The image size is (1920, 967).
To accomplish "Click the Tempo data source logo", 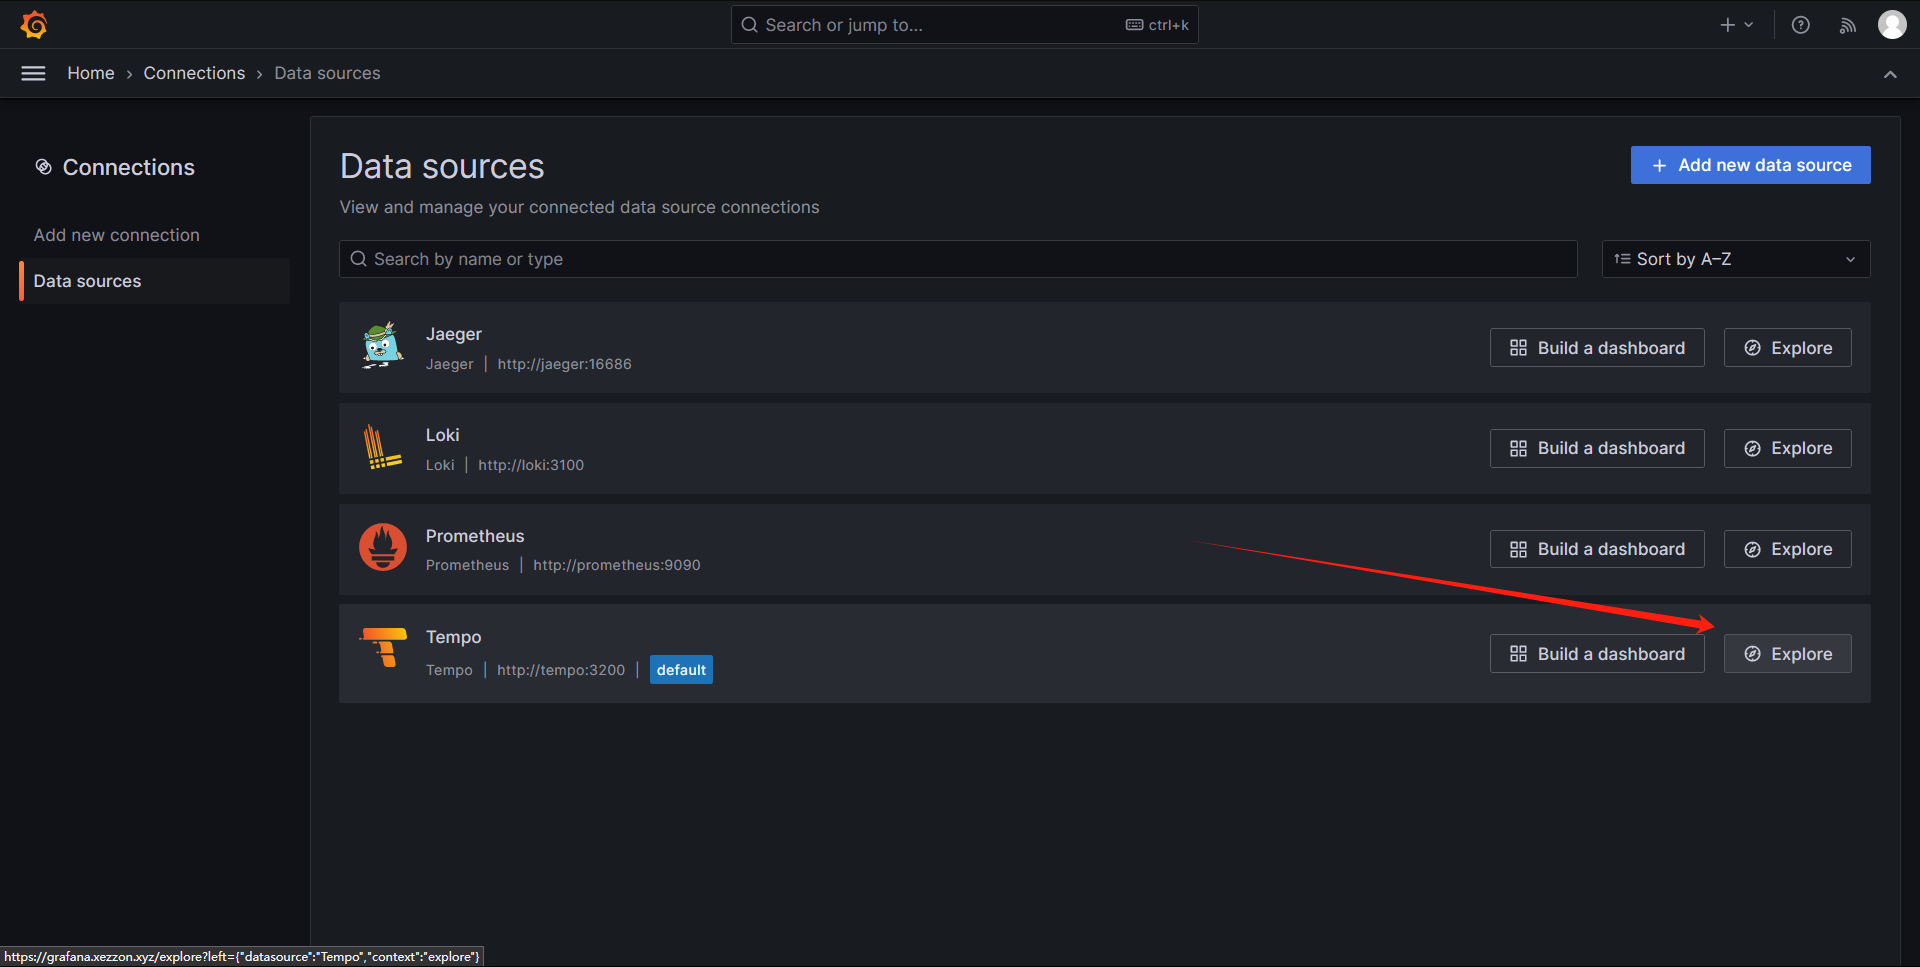I will pos(384,648).
